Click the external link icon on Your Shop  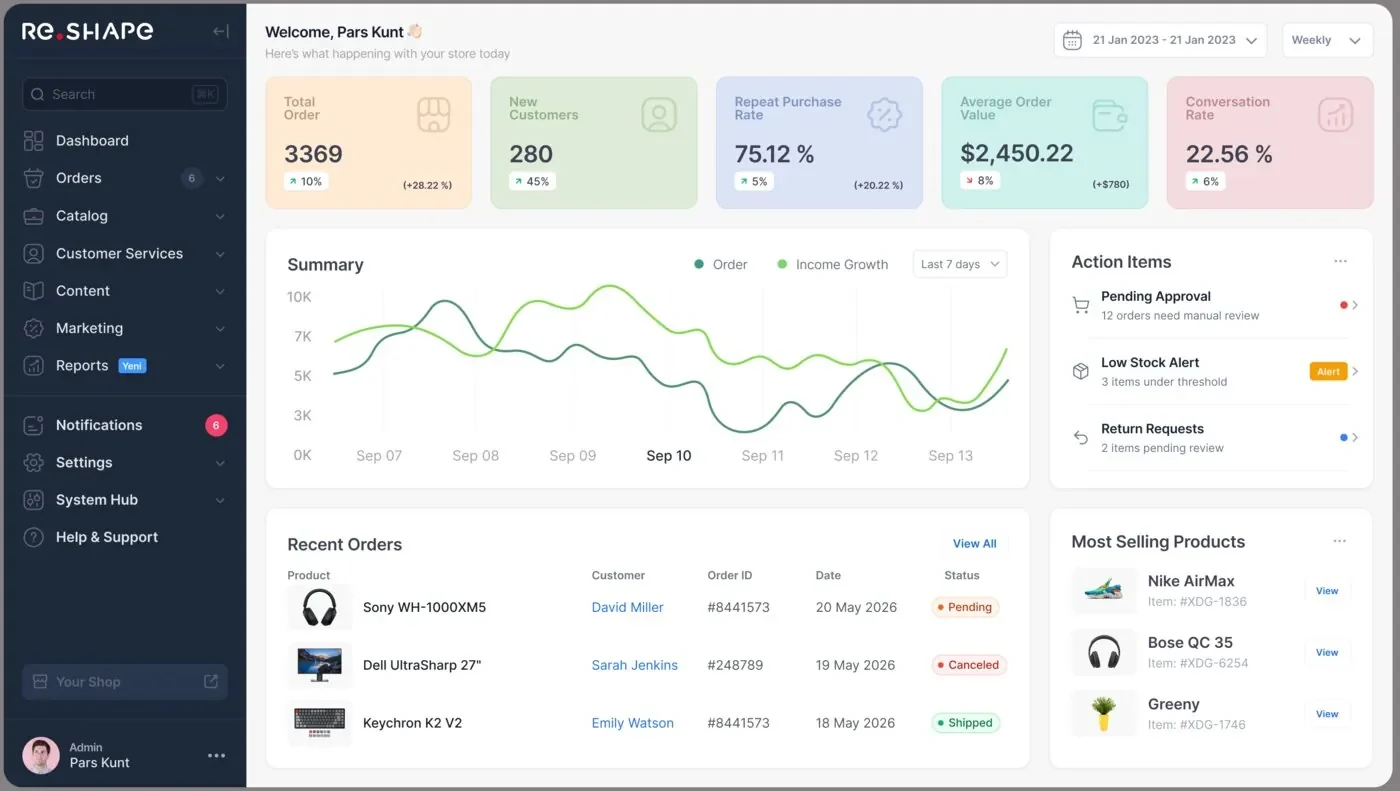(x=211, y=681)
